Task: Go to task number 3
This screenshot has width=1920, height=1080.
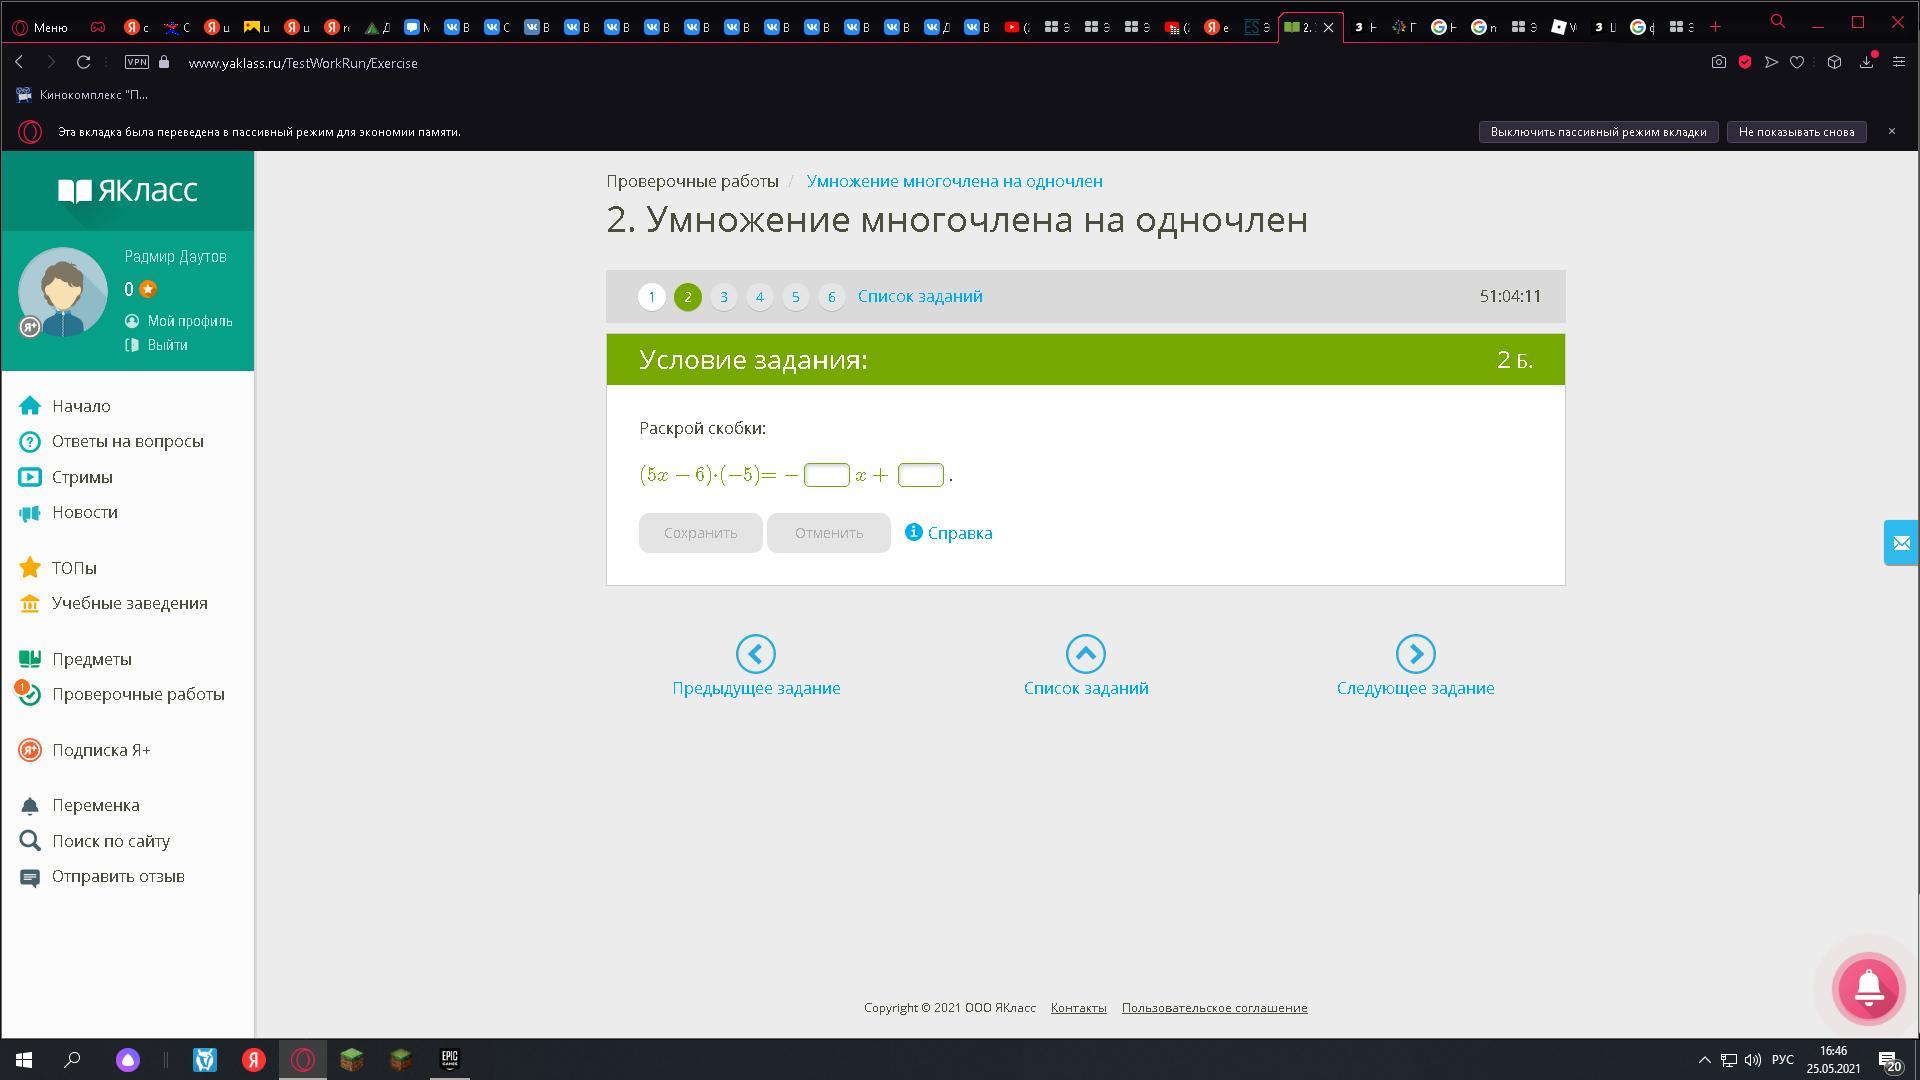Action: coord(723,297)
